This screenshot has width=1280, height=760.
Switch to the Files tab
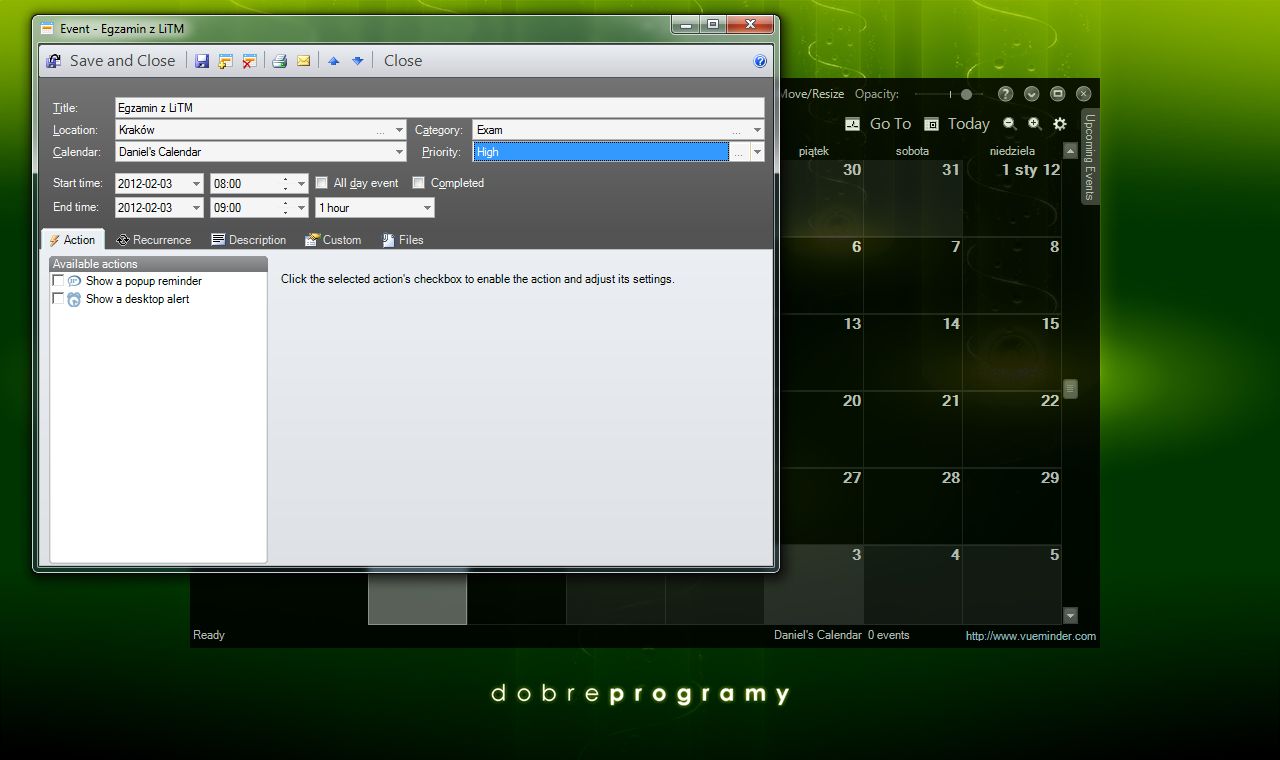pos(403,240)
